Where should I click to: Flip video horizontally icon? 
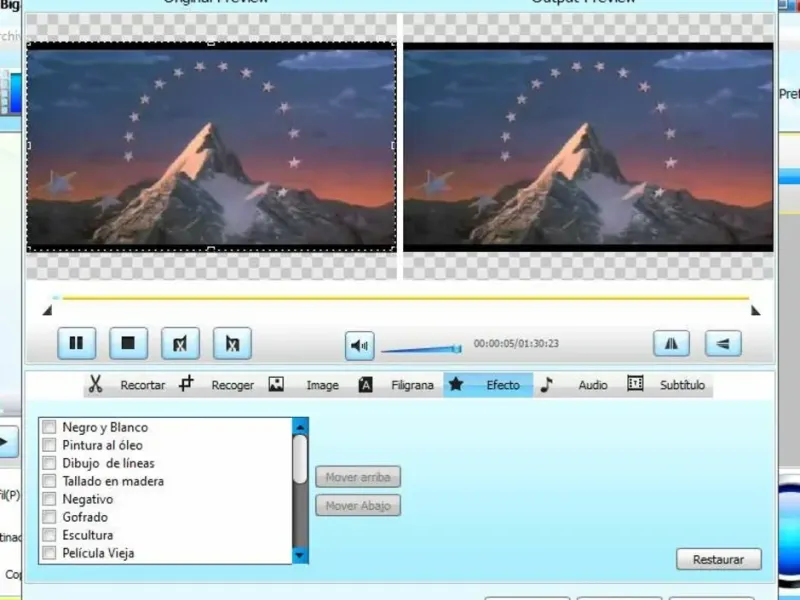pyautogui.click(x=671, y=343)
